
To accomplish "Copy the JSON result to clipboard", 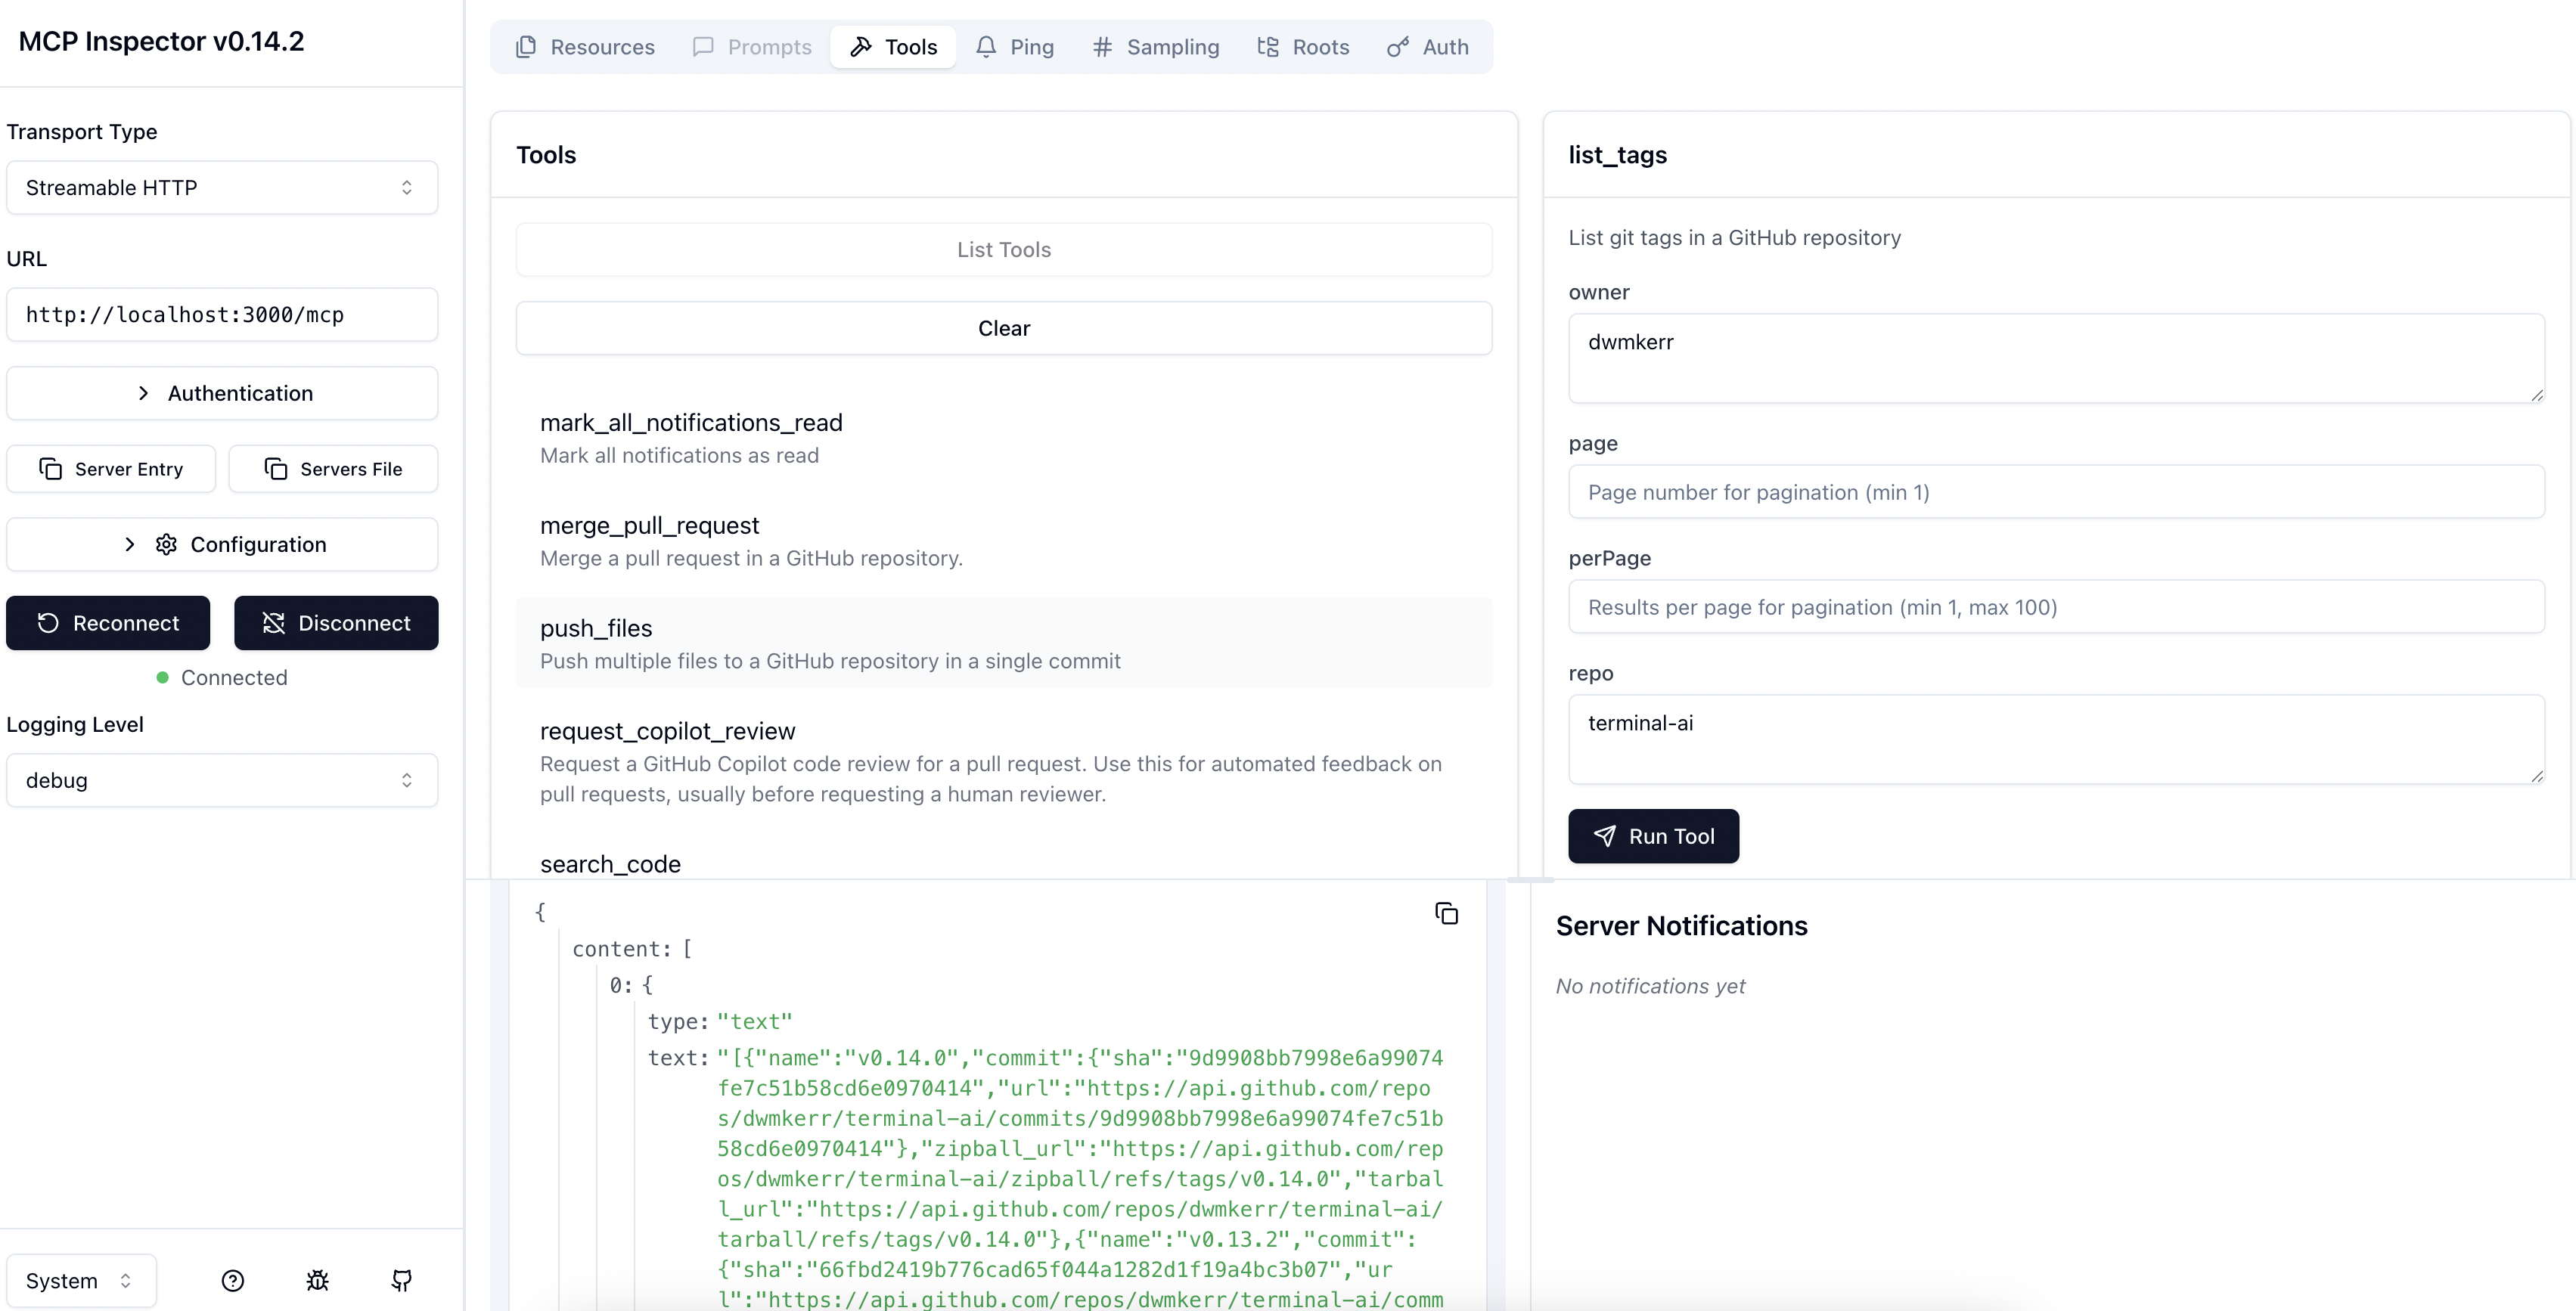I will (1446, 913).
